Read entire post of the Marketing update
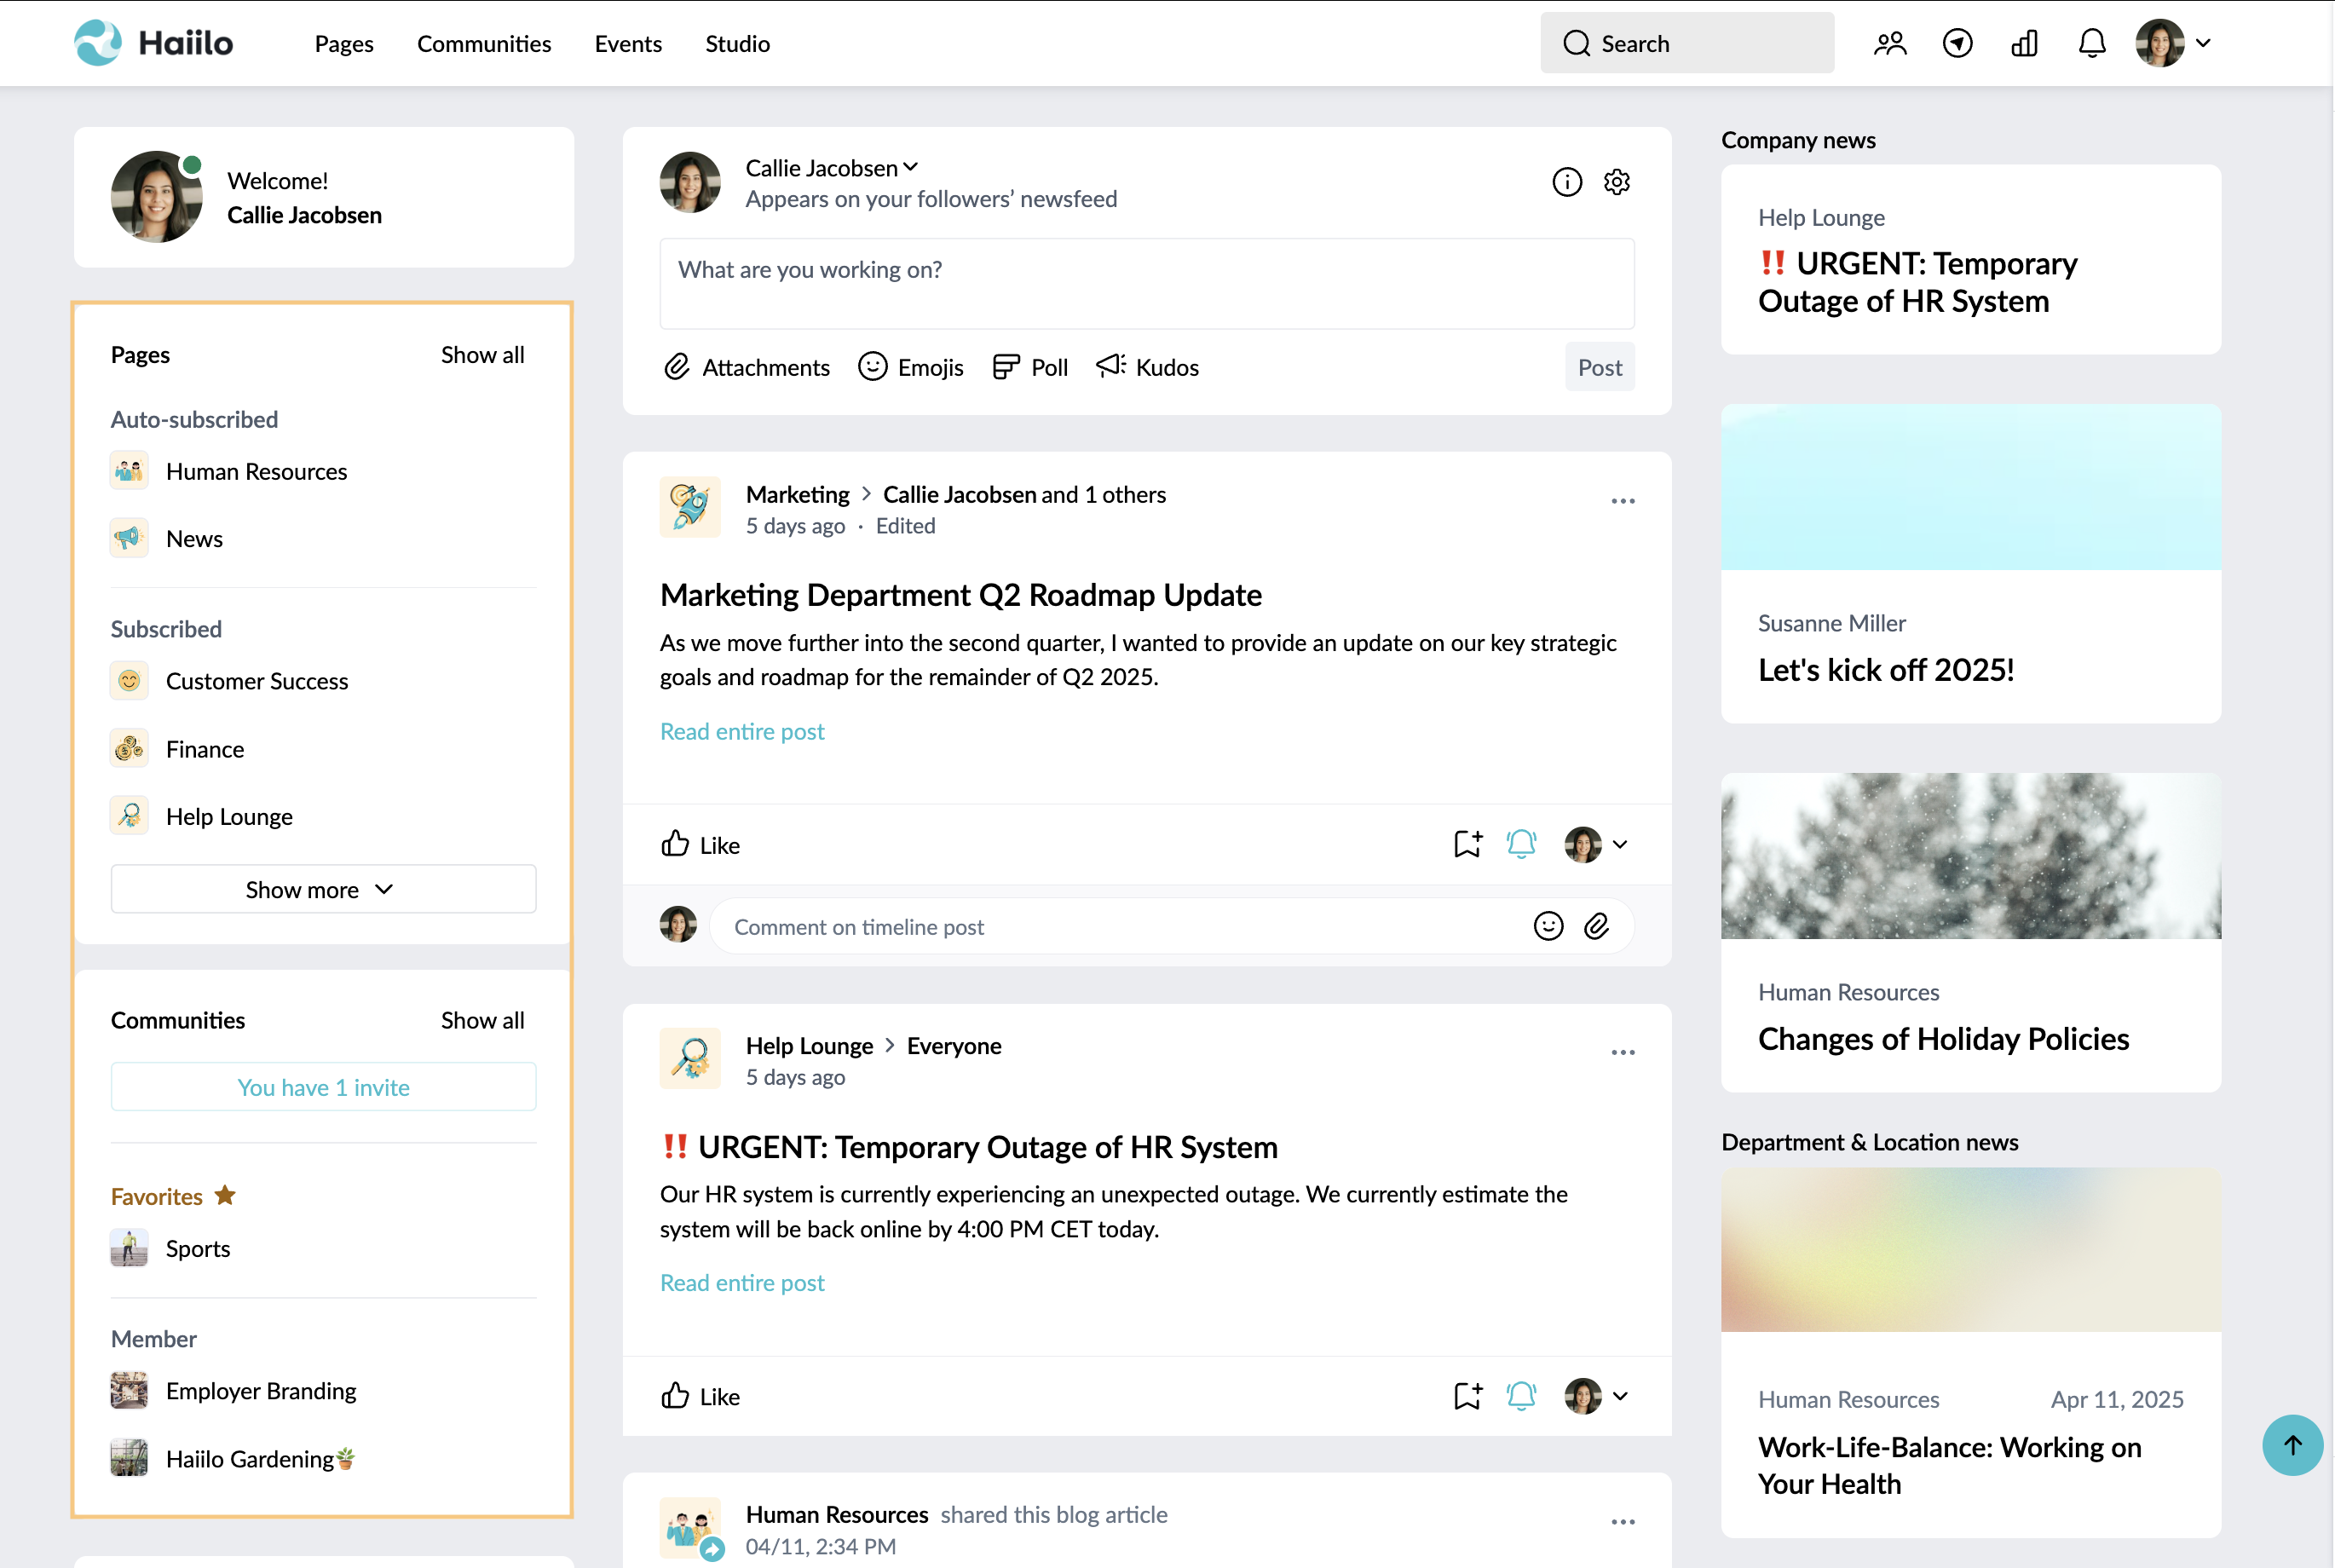 pyautogui.click(x=741, y=731)
